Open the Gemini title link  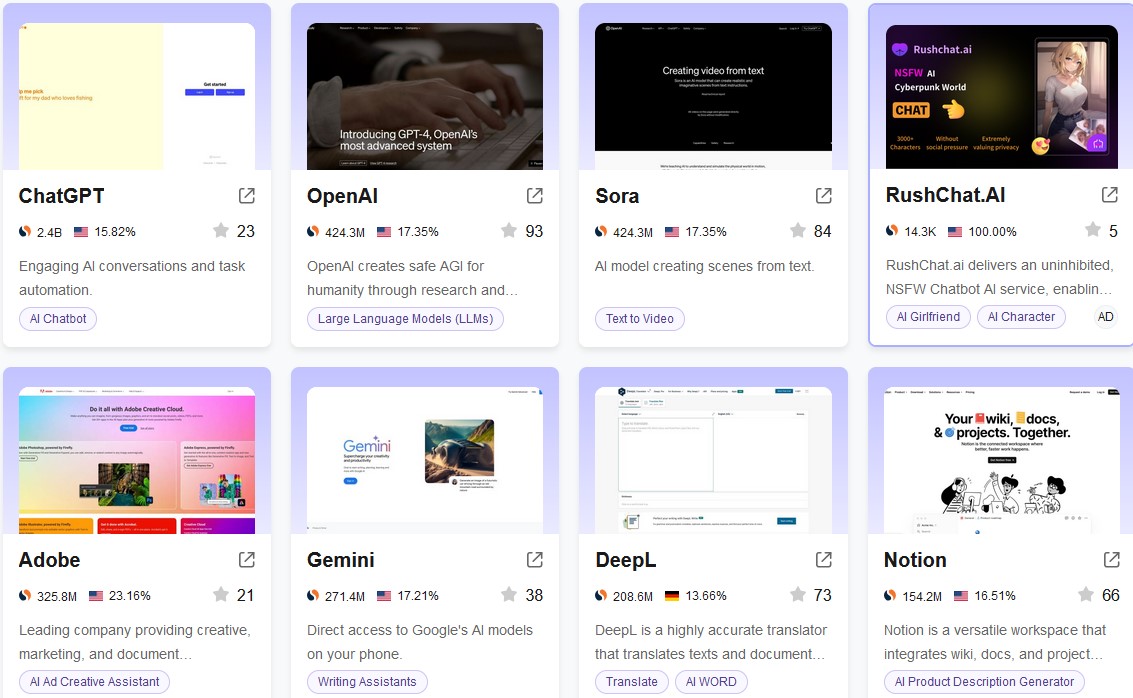tap(340, 560)
